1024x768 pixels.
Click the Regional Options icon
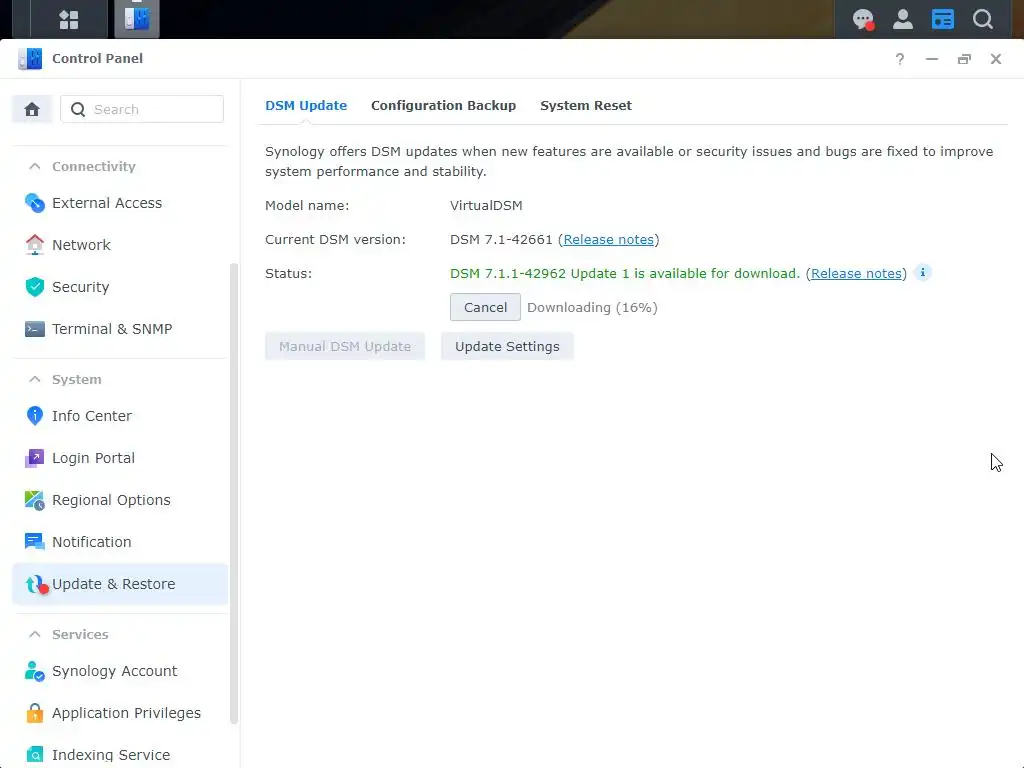35,500
